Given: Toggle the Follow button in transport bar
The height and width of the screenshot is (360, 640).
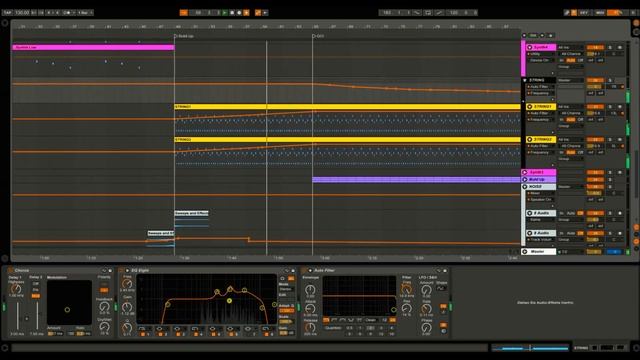Looking at the screenshot, I should click(184, 13).
